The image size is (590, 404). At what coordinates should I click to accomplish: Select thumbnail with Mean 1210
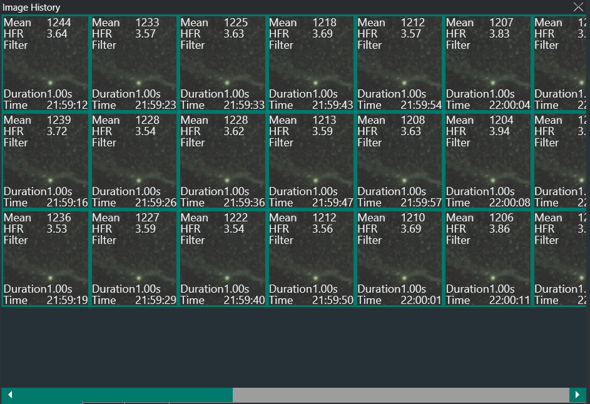click(400, 258)
